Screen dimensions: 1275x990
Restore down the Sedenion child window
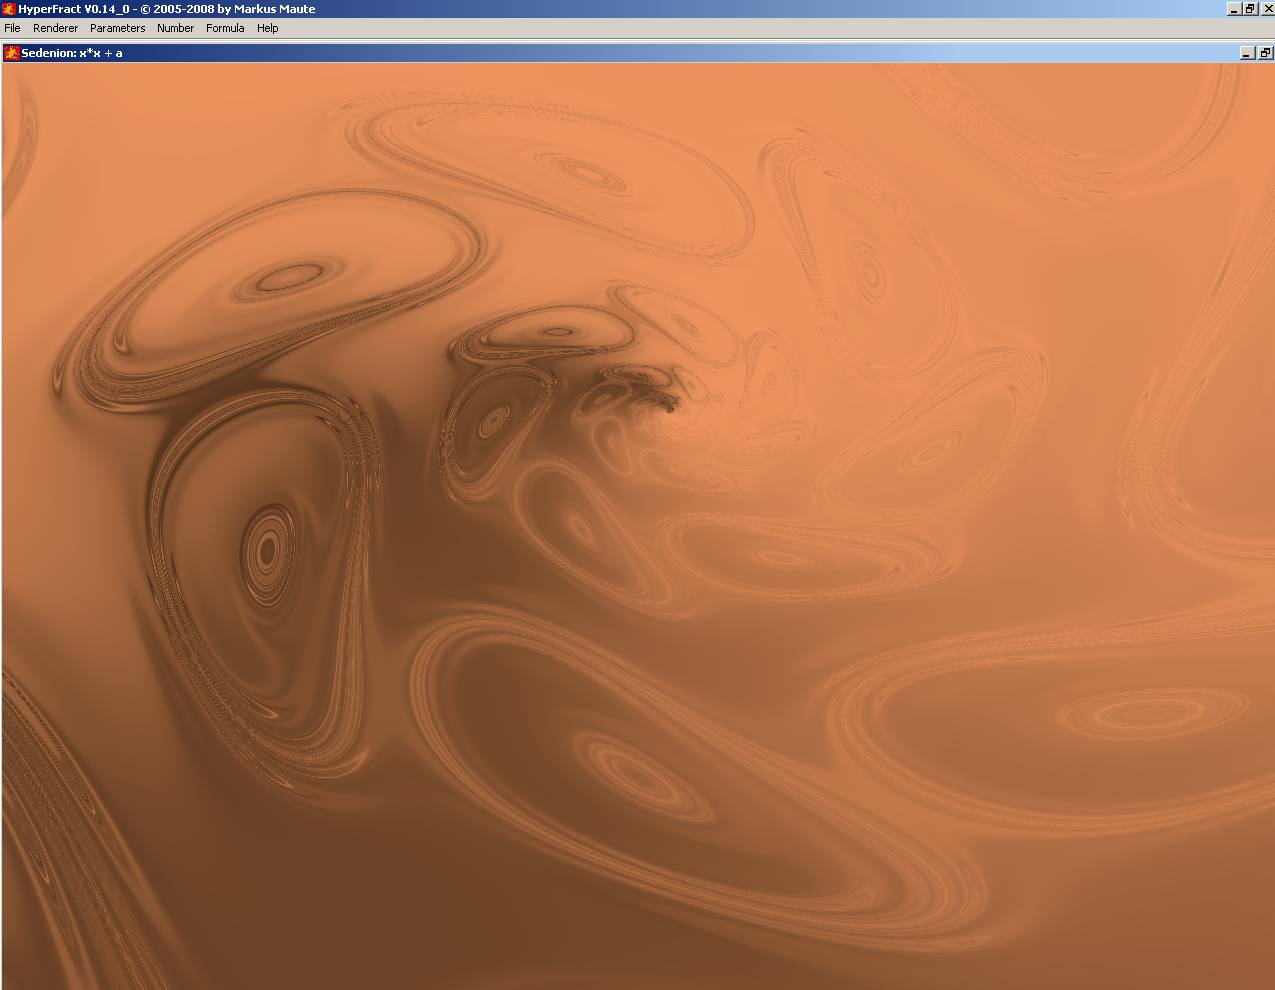[x=1265, y=53]
